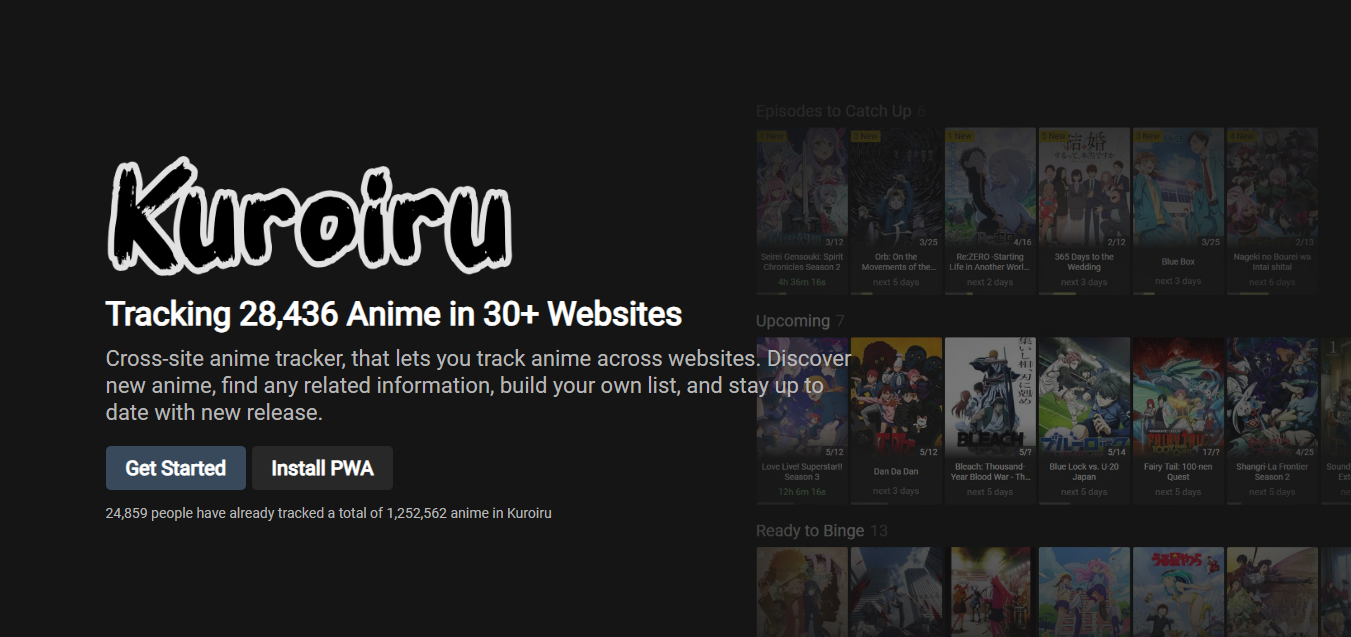Click the 'Upcoming' section heading
Image resolution: width=1351 pixels, height=637 pixels.
tap(793, 321)
